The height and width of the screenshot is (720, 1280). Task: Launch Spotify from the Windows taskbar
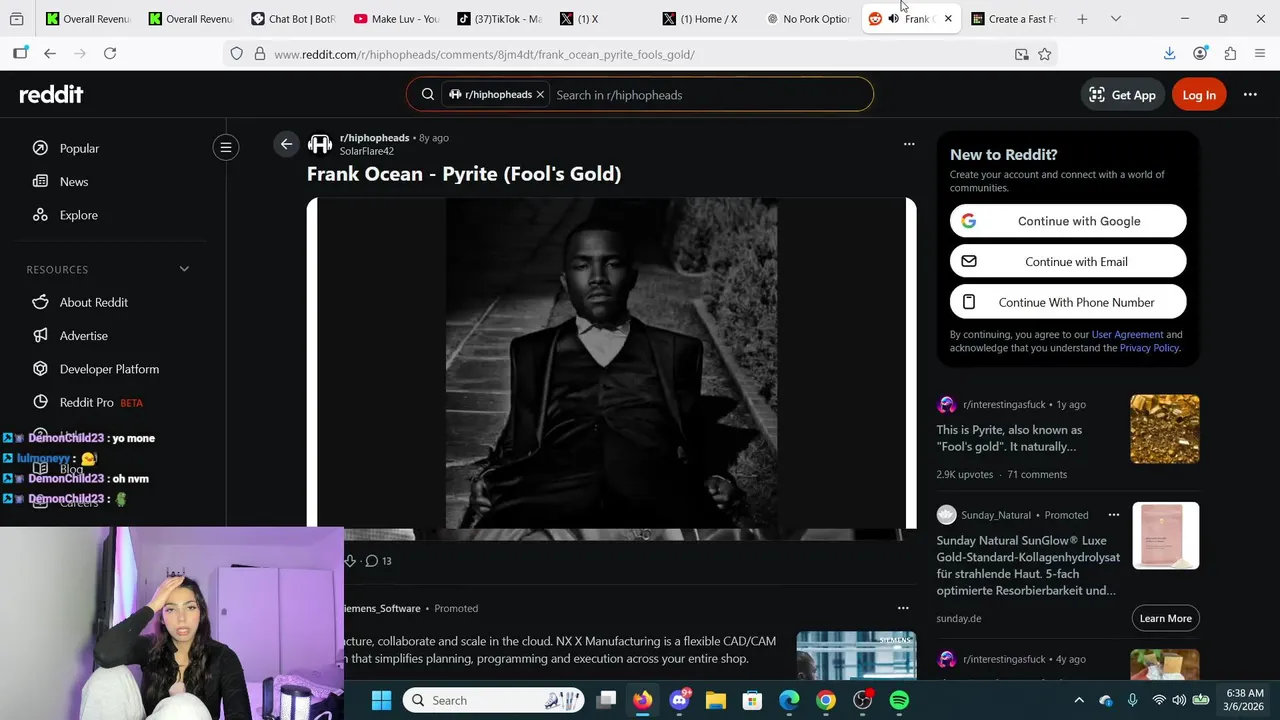tap(899, 700)
